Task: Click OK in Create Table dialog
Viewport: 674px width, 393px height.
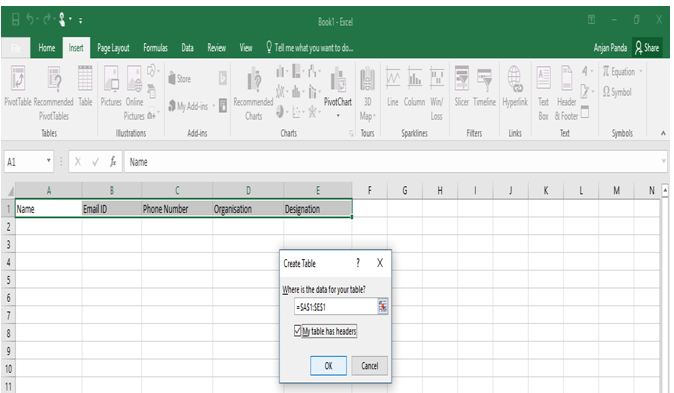Action: 328,365
